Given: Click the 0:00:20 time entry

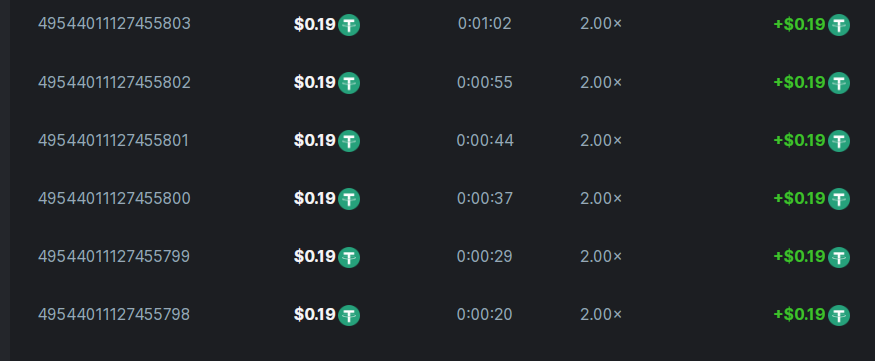Looking at the screenshot, I should (484, 315).
